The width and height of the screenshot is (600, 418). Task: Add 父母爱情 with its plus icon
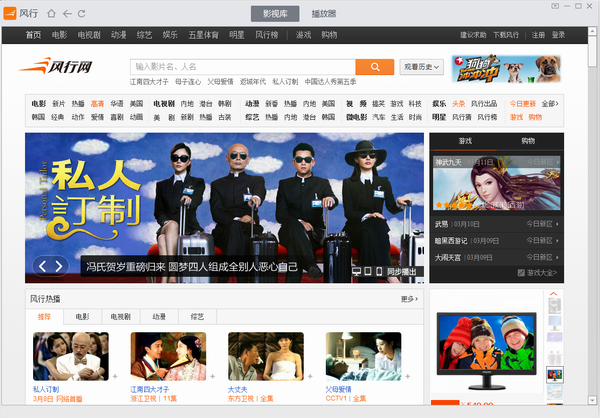[x=408, y=376]
